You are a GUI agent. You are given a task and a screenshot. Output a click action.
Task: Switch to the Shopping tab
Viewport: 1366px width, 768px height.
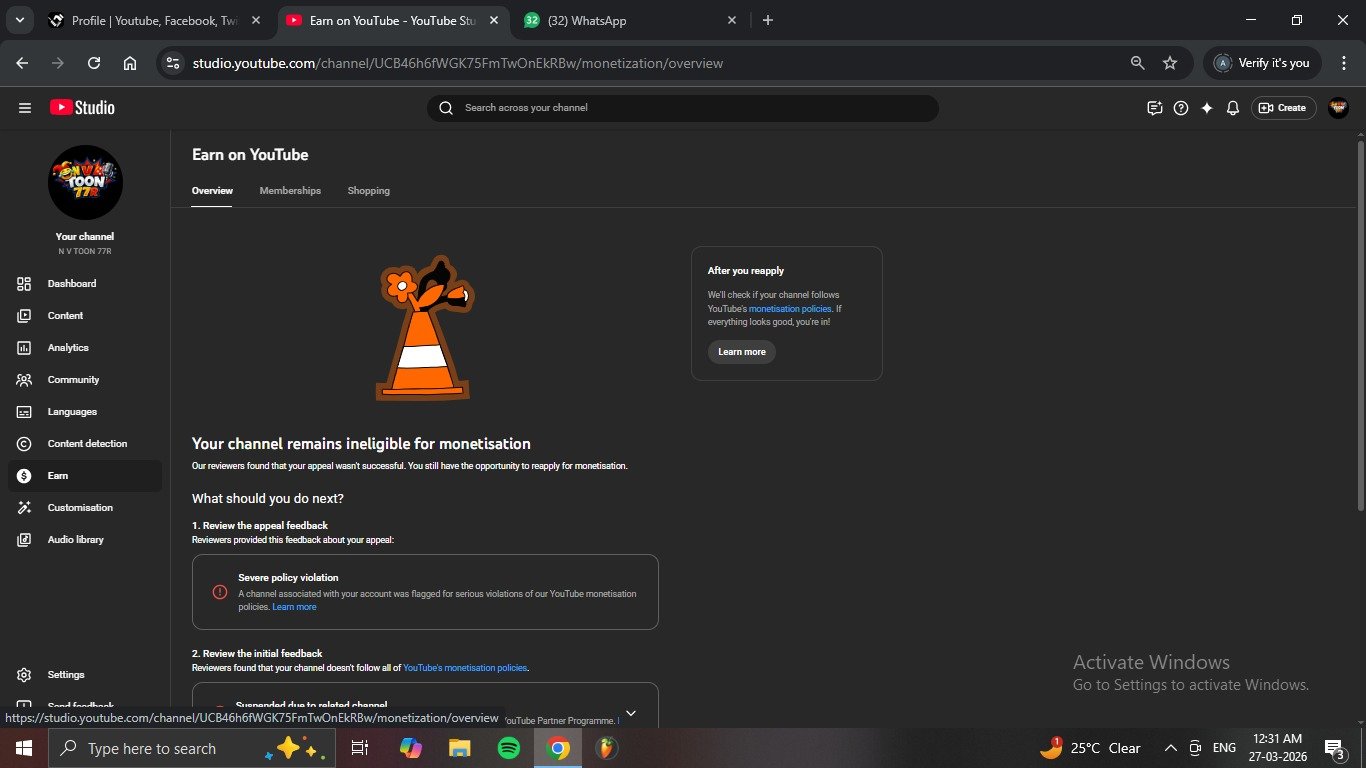click(368, 191)
